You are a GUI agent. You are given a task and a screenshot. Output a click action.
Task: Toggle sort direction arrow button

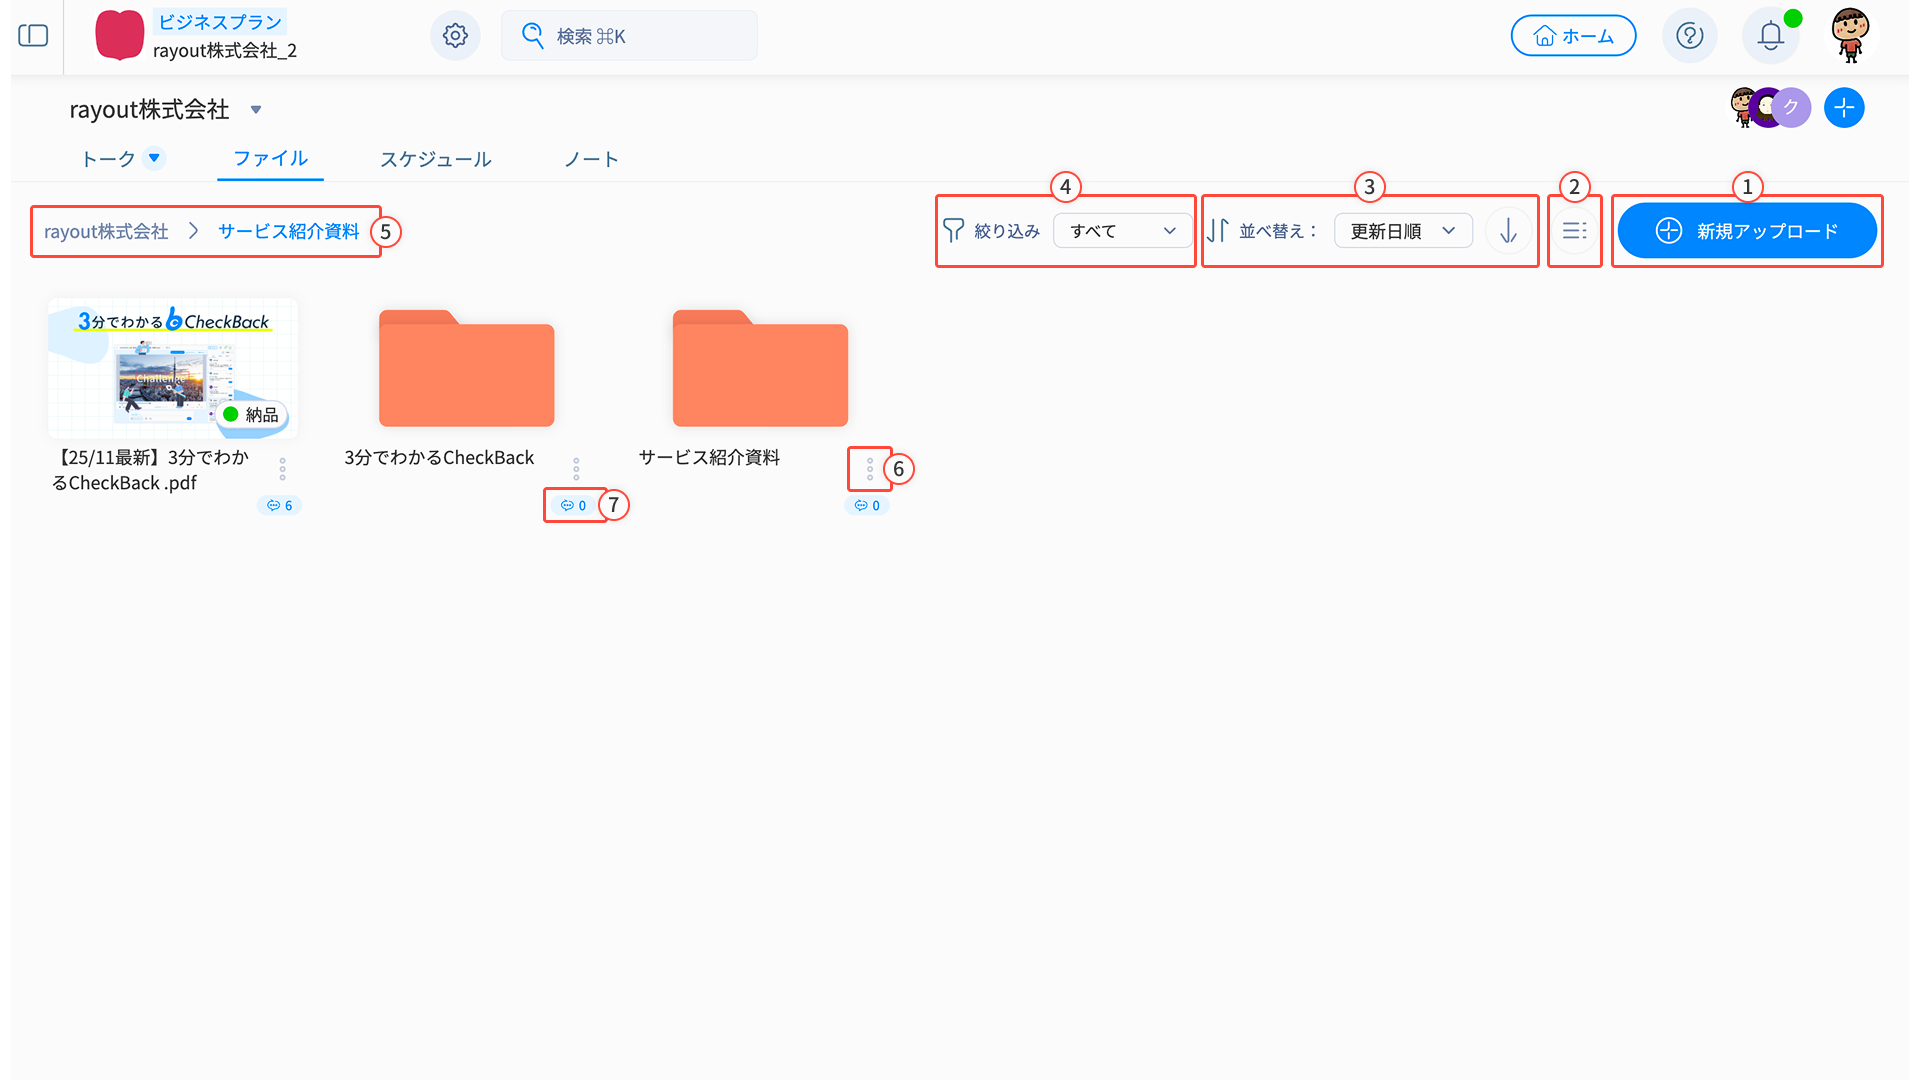pos(1508,231)
